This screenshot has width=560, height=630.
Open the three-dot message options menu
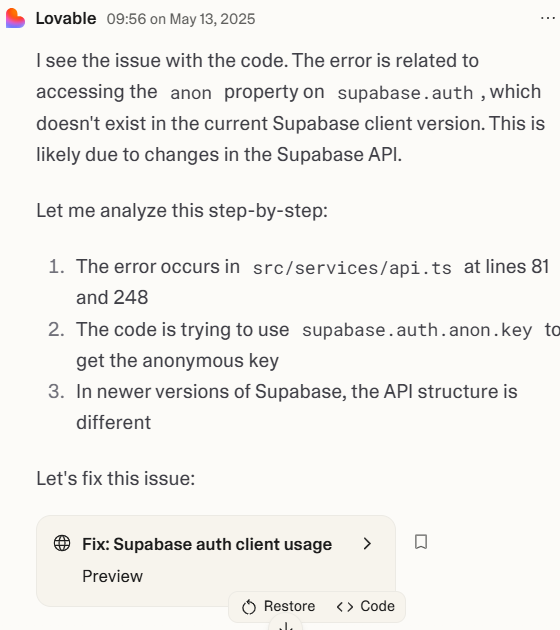click(x=548, y=18)
